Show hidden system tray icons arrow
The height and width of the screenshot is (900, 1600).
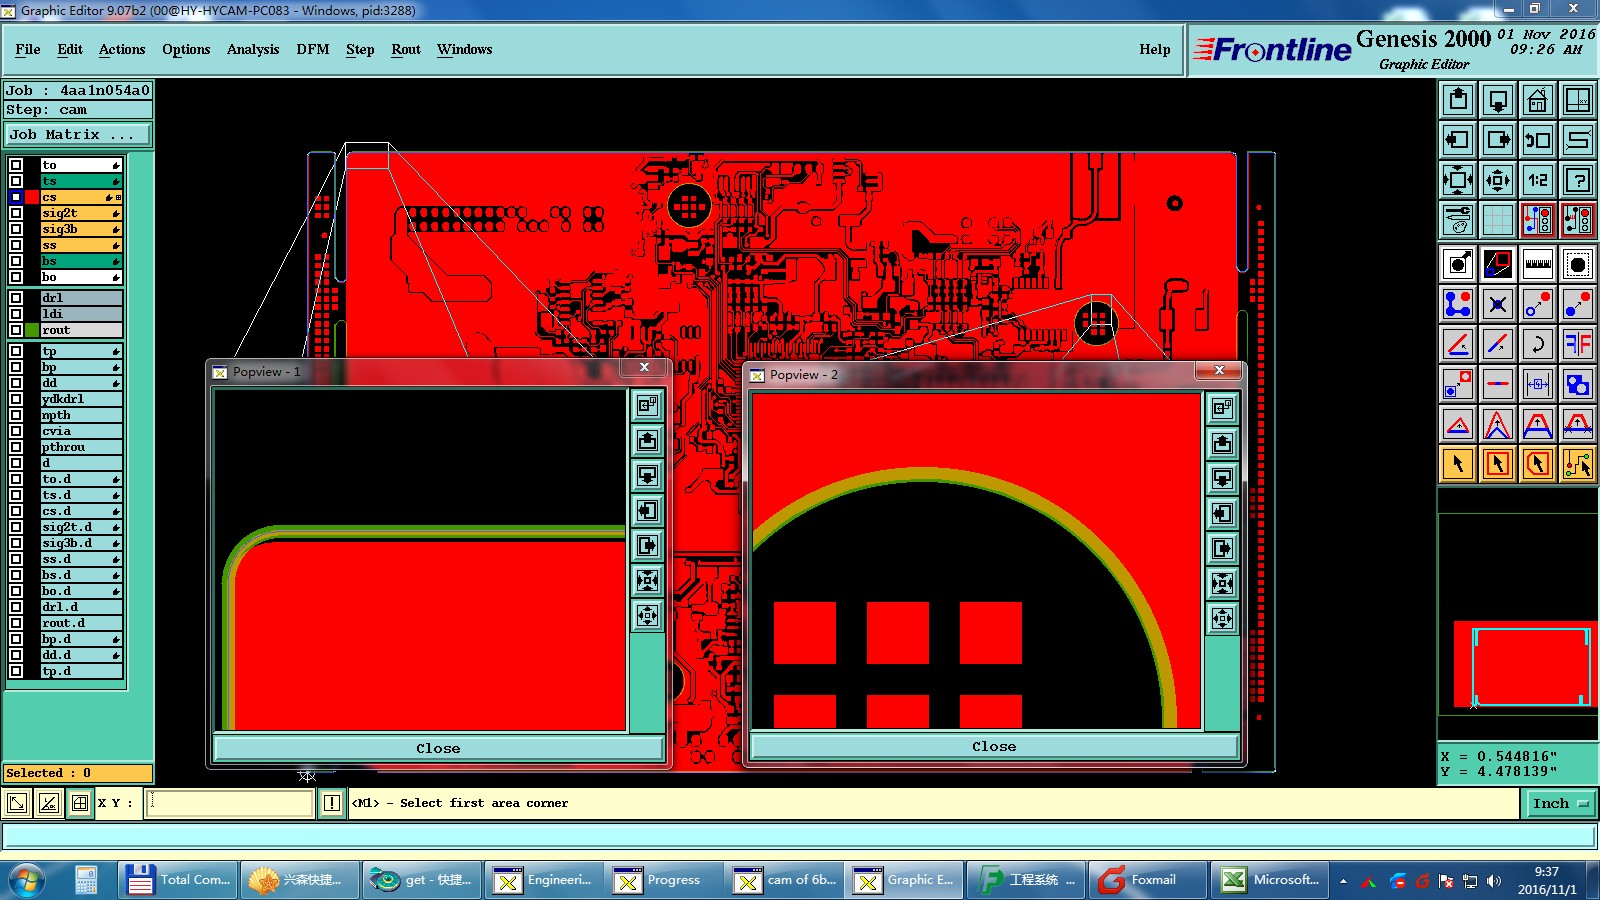coord(1343,881)
